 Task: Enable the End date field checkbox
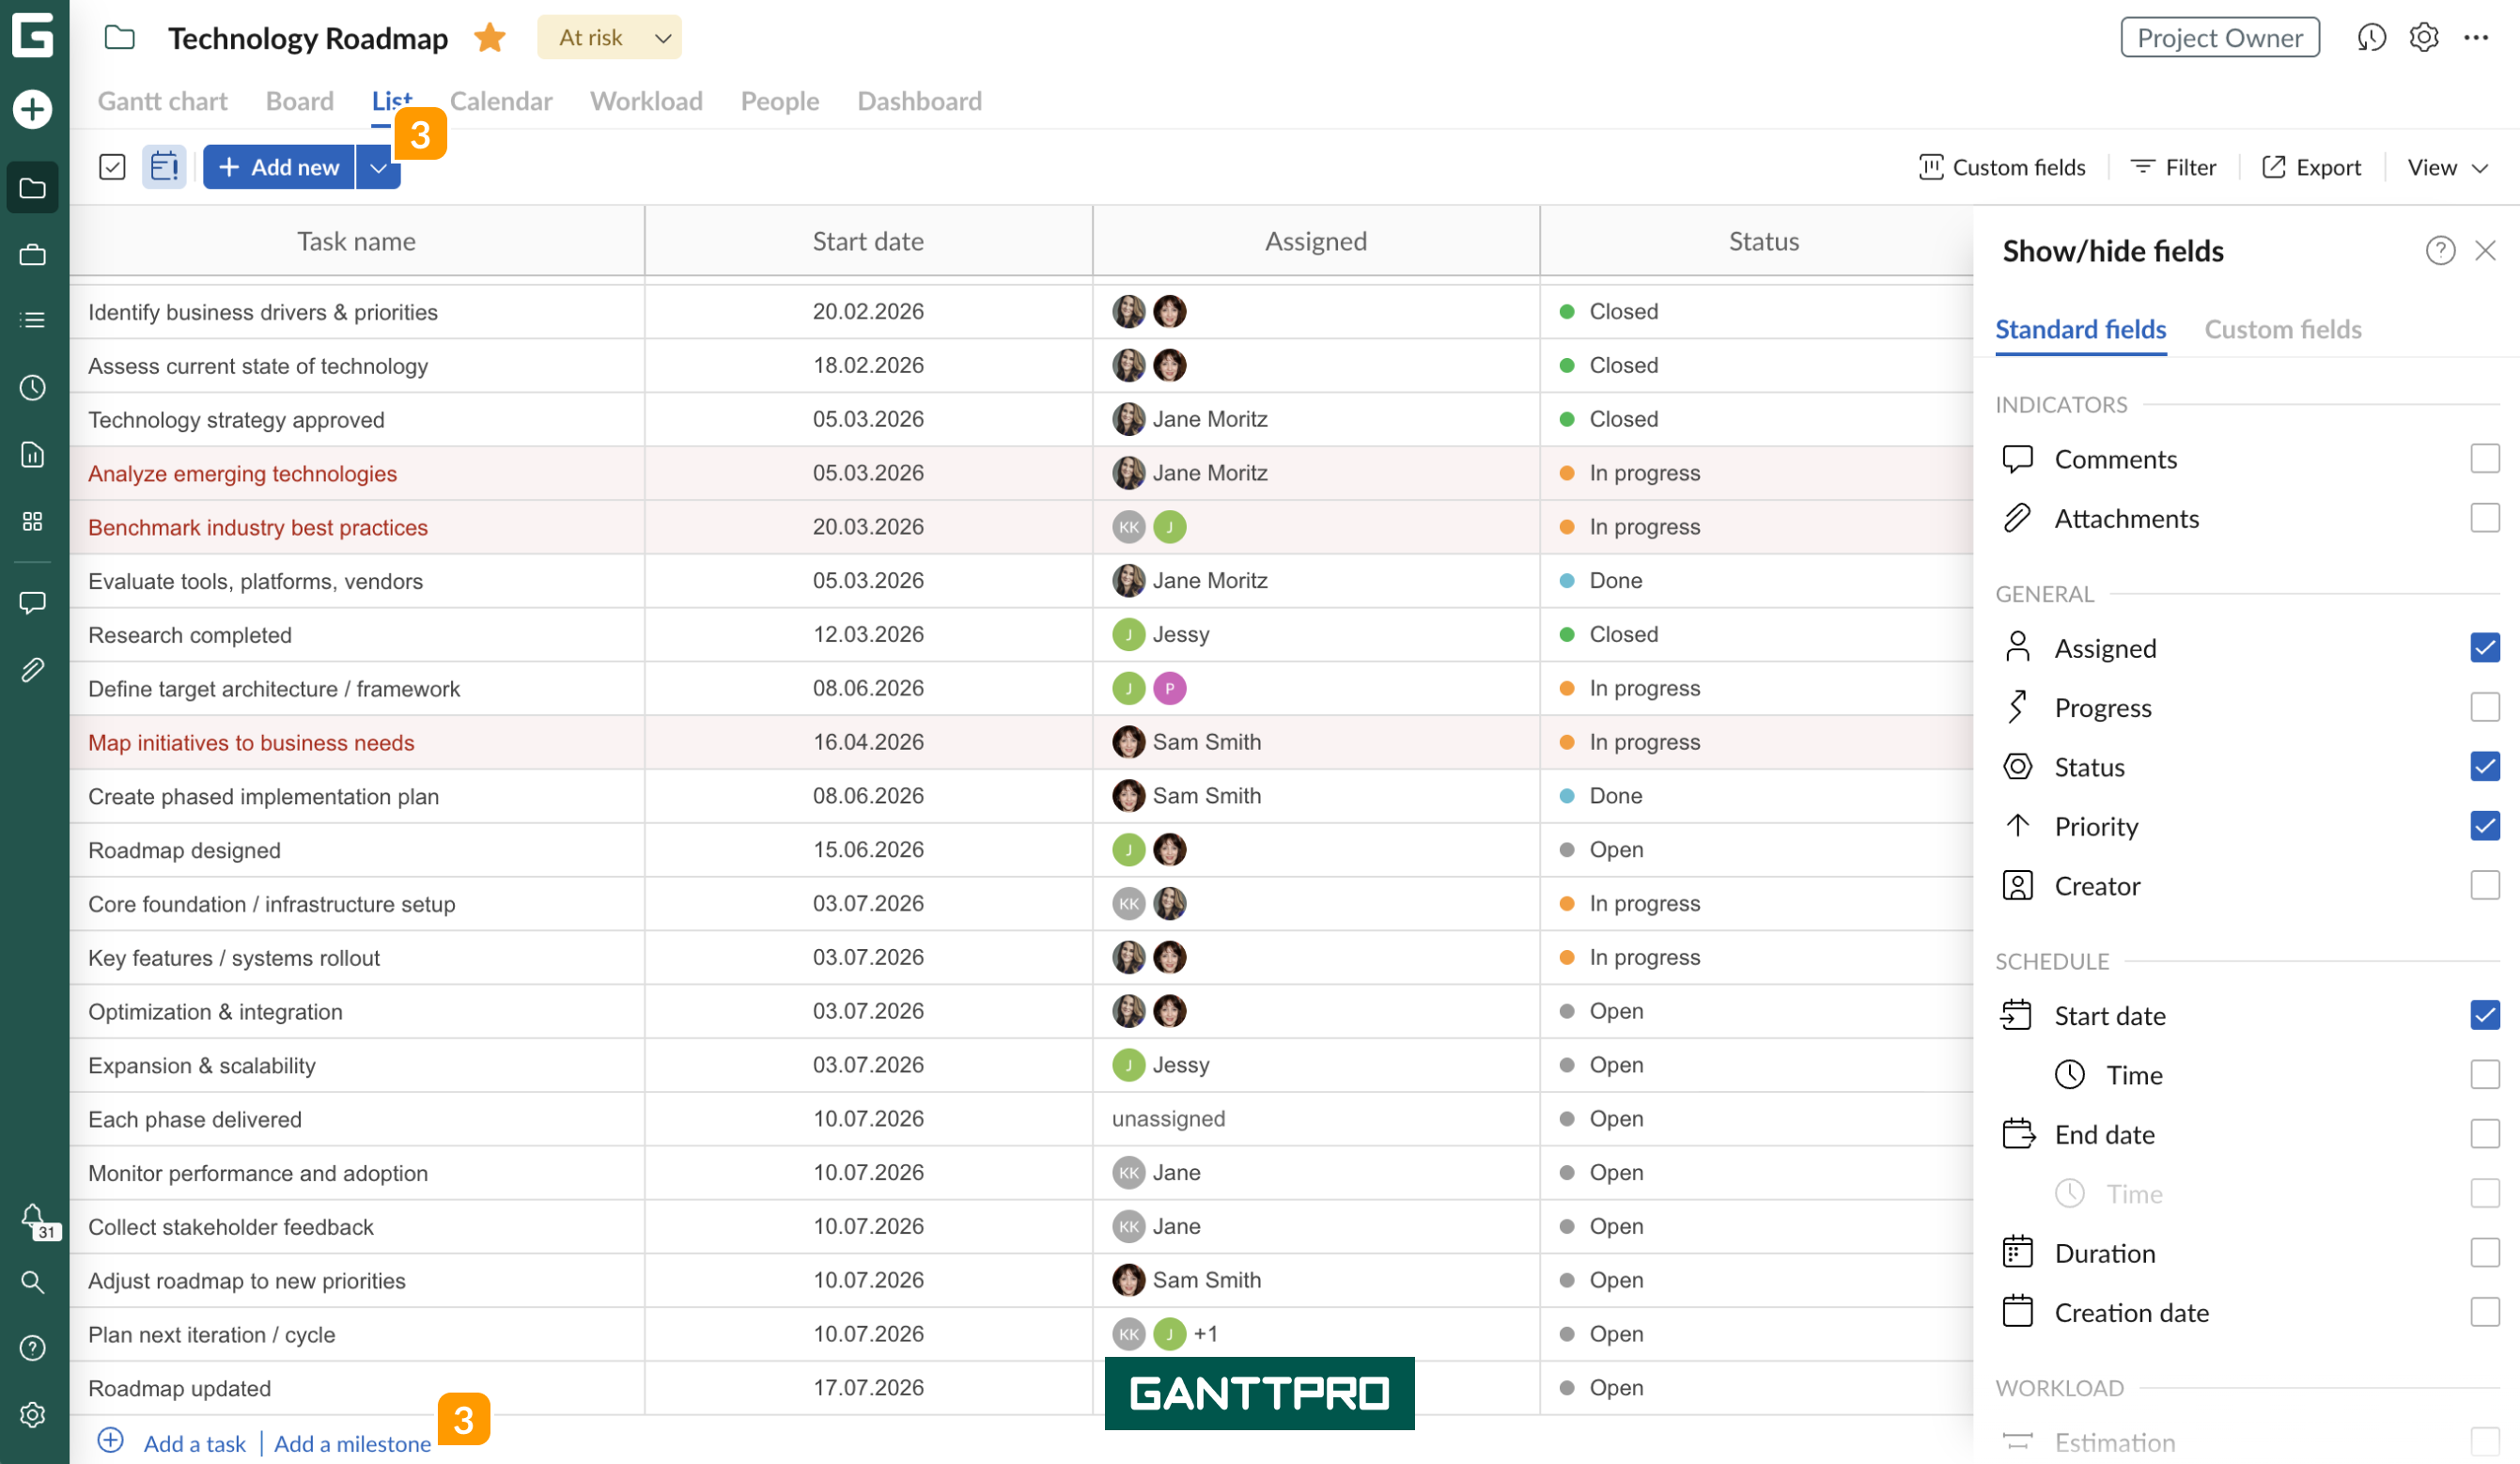(2485, 1134)
